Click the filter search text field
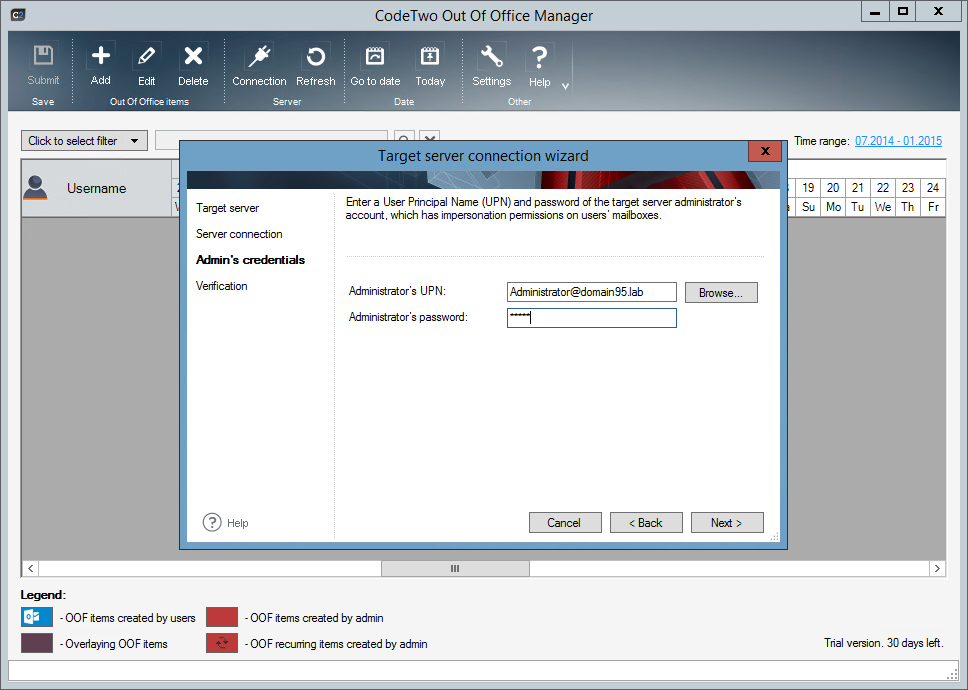Viewport: 968px width, 690px height. (x=272, y=140)
